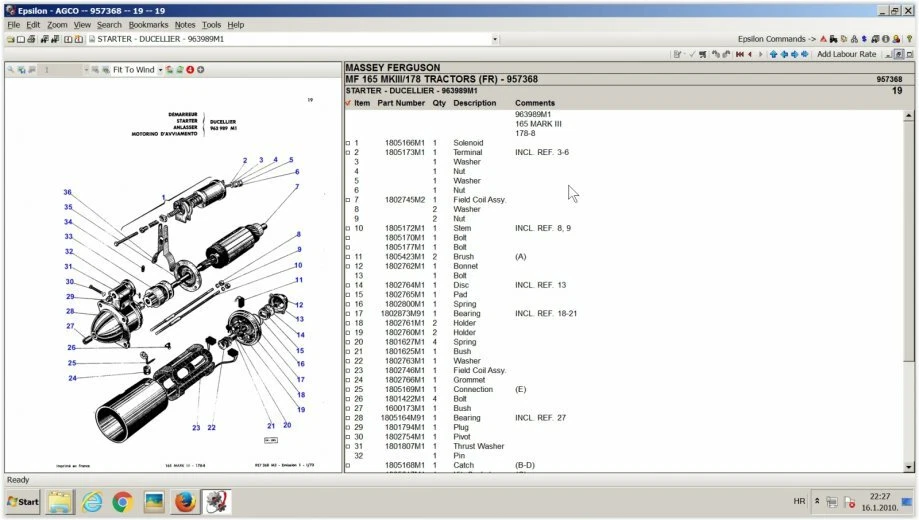Tick the checkbox for item 31 Thrust Washer

pyautogui.click(x=348, y=446)
